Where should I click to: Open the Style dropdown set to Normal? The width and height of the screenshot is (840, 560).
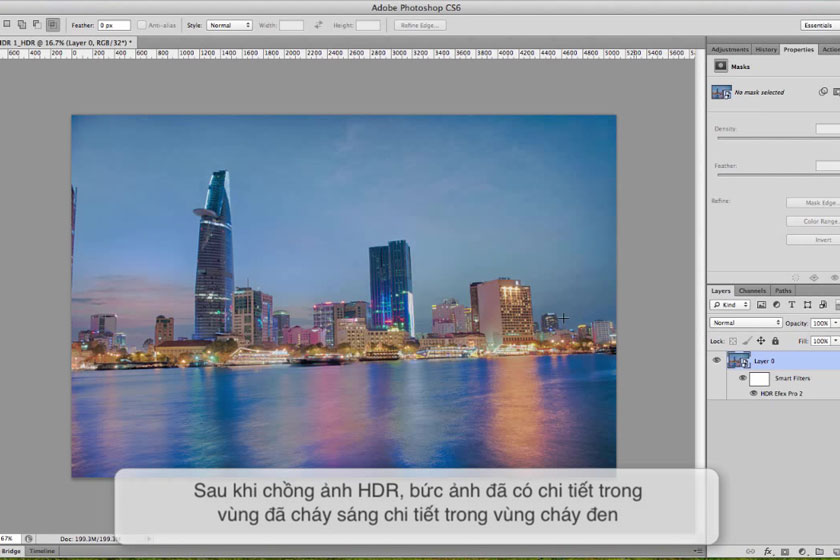[229, 25]
